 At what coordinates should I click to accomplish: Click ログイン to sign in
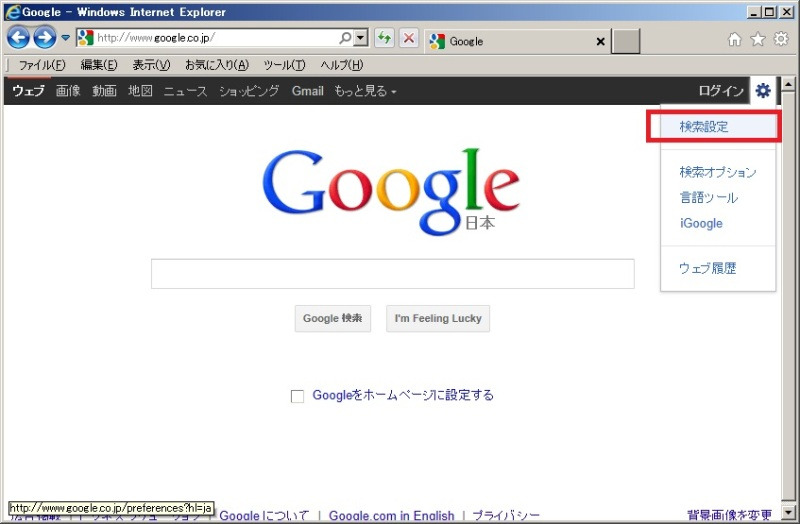click(721, 91)
